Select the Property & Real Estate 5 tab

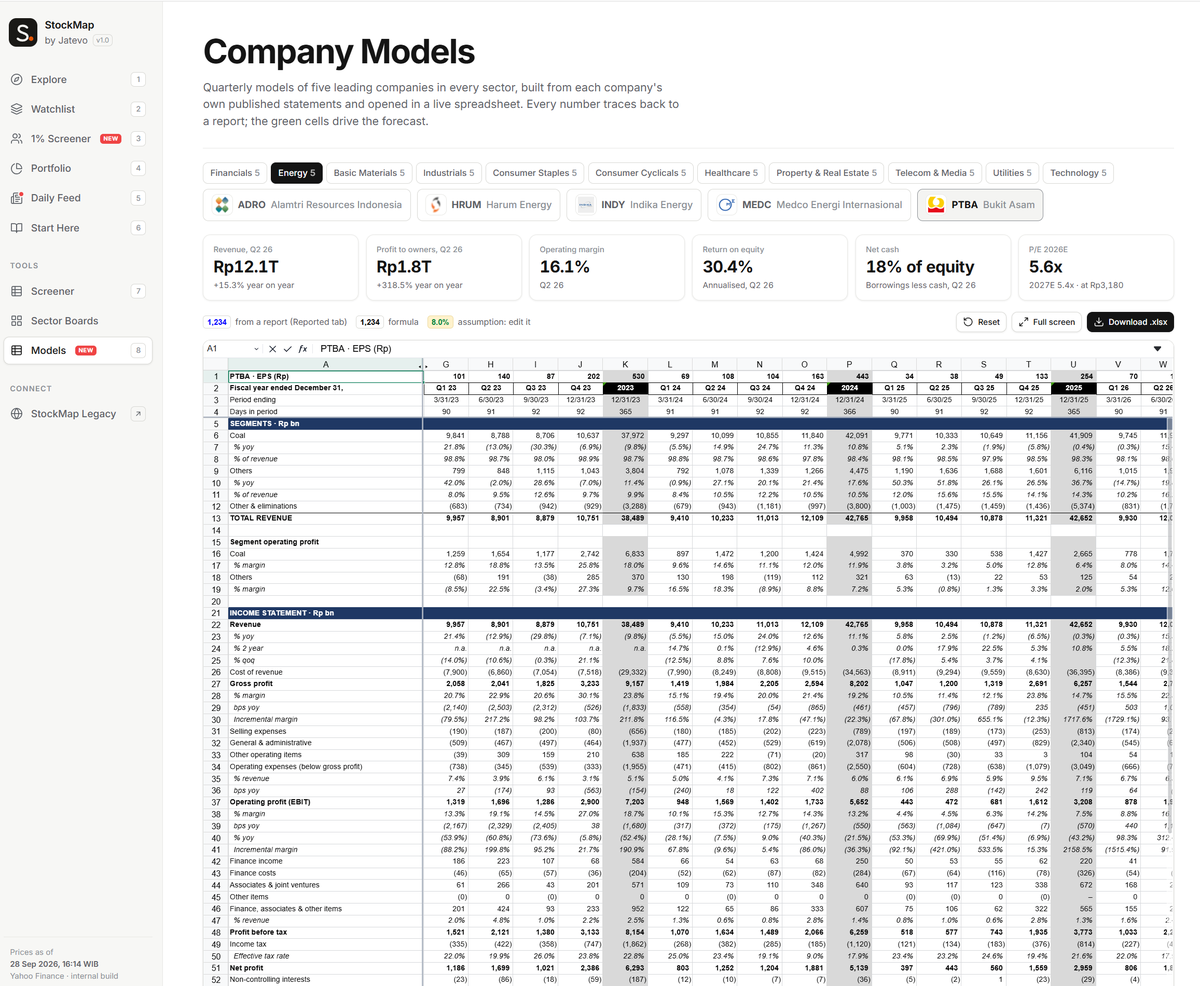pyautogui.click(x=826, y=173)
